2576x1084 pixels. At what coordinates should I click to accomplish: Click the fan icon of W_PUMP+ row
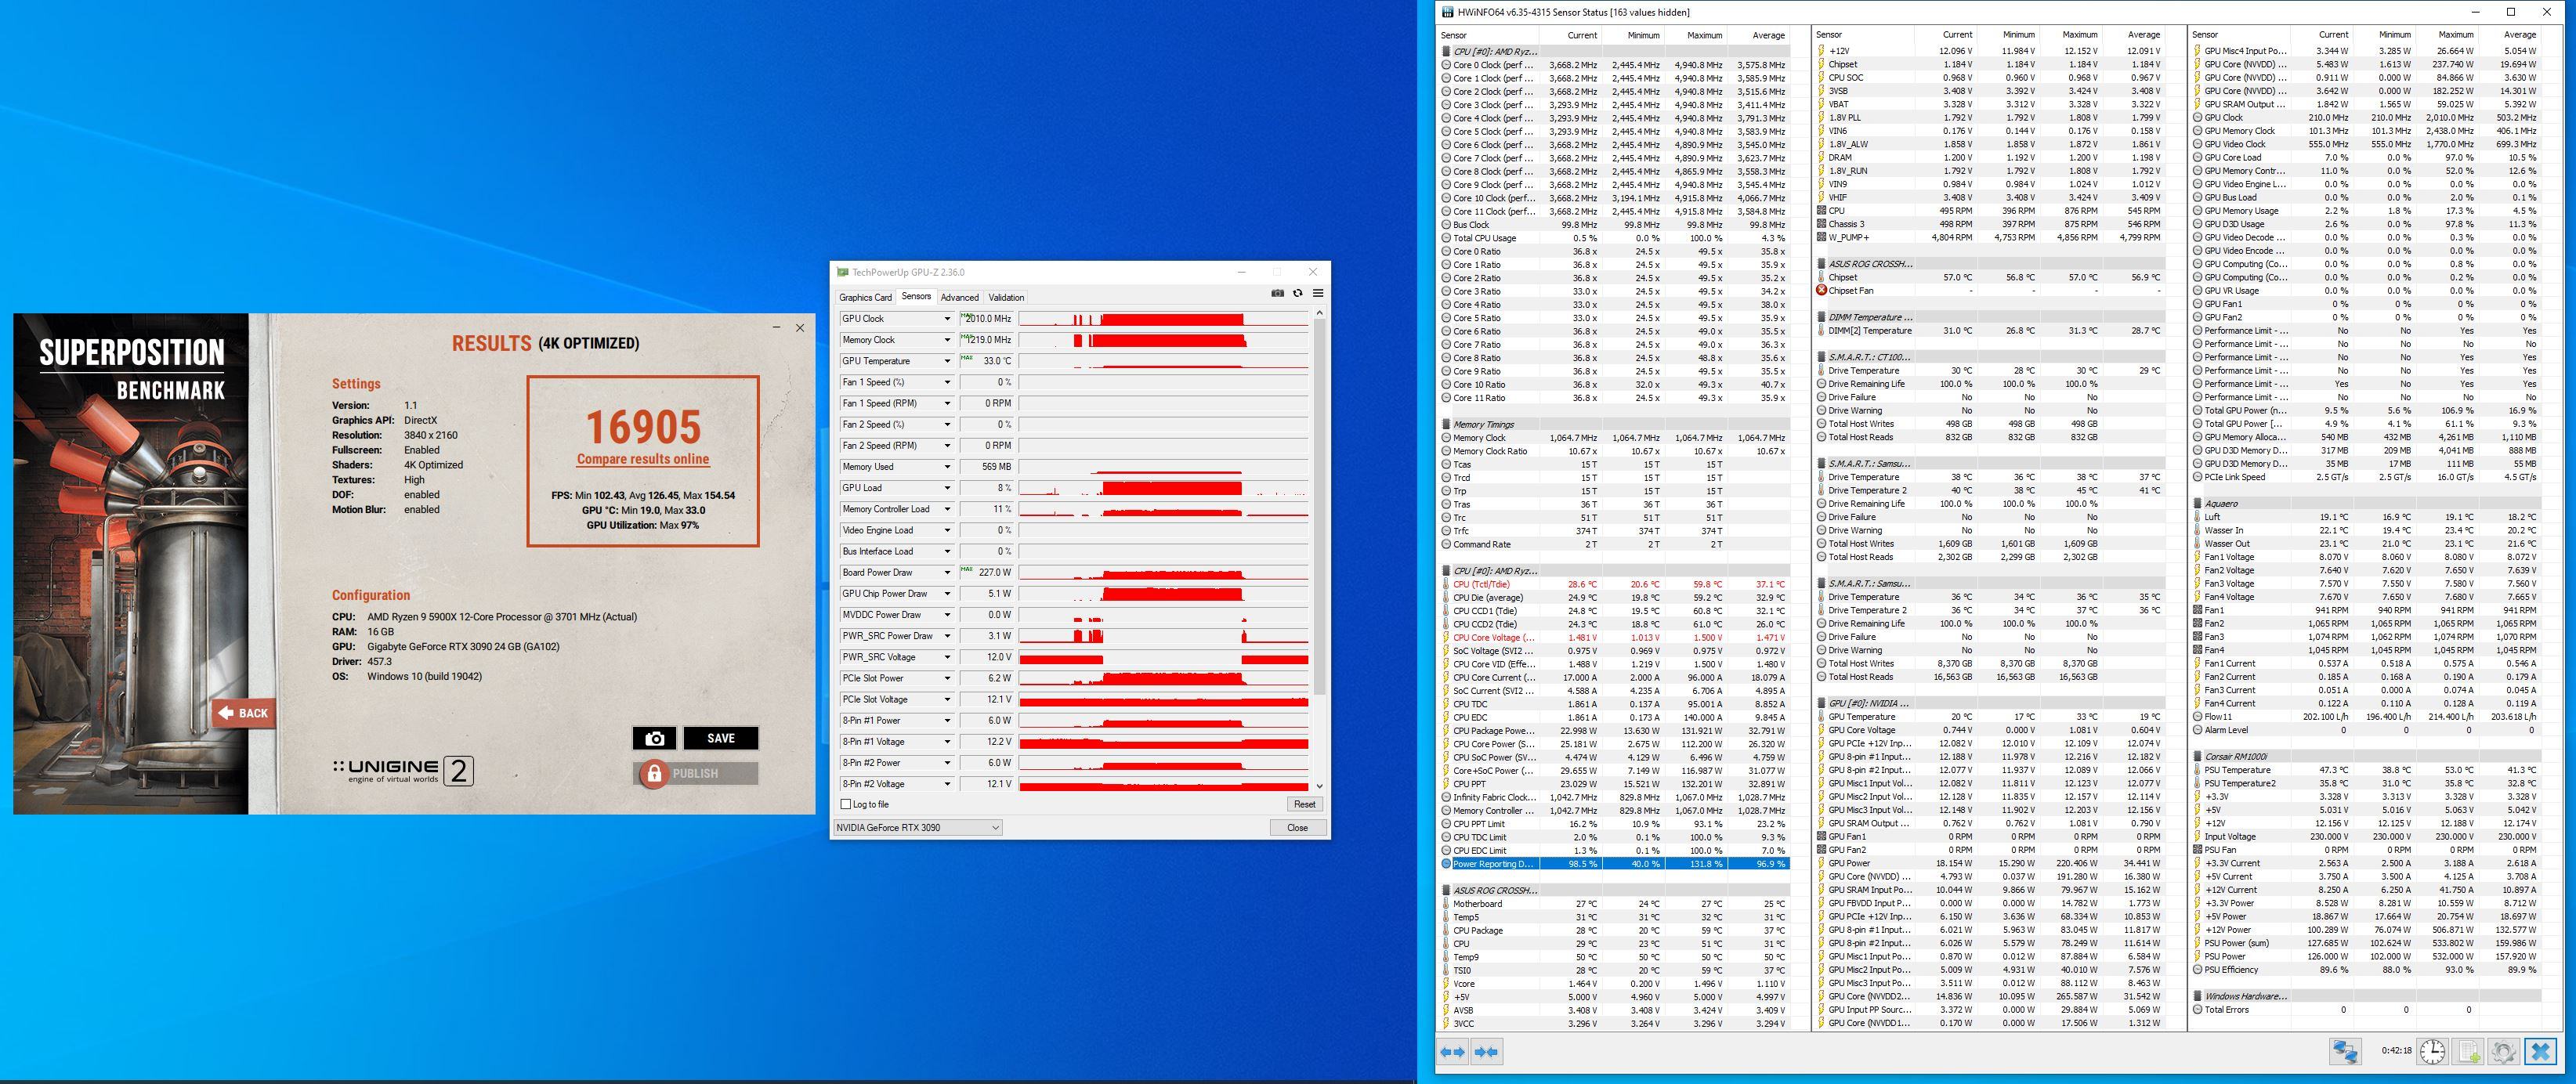(x=1821, y=237)
